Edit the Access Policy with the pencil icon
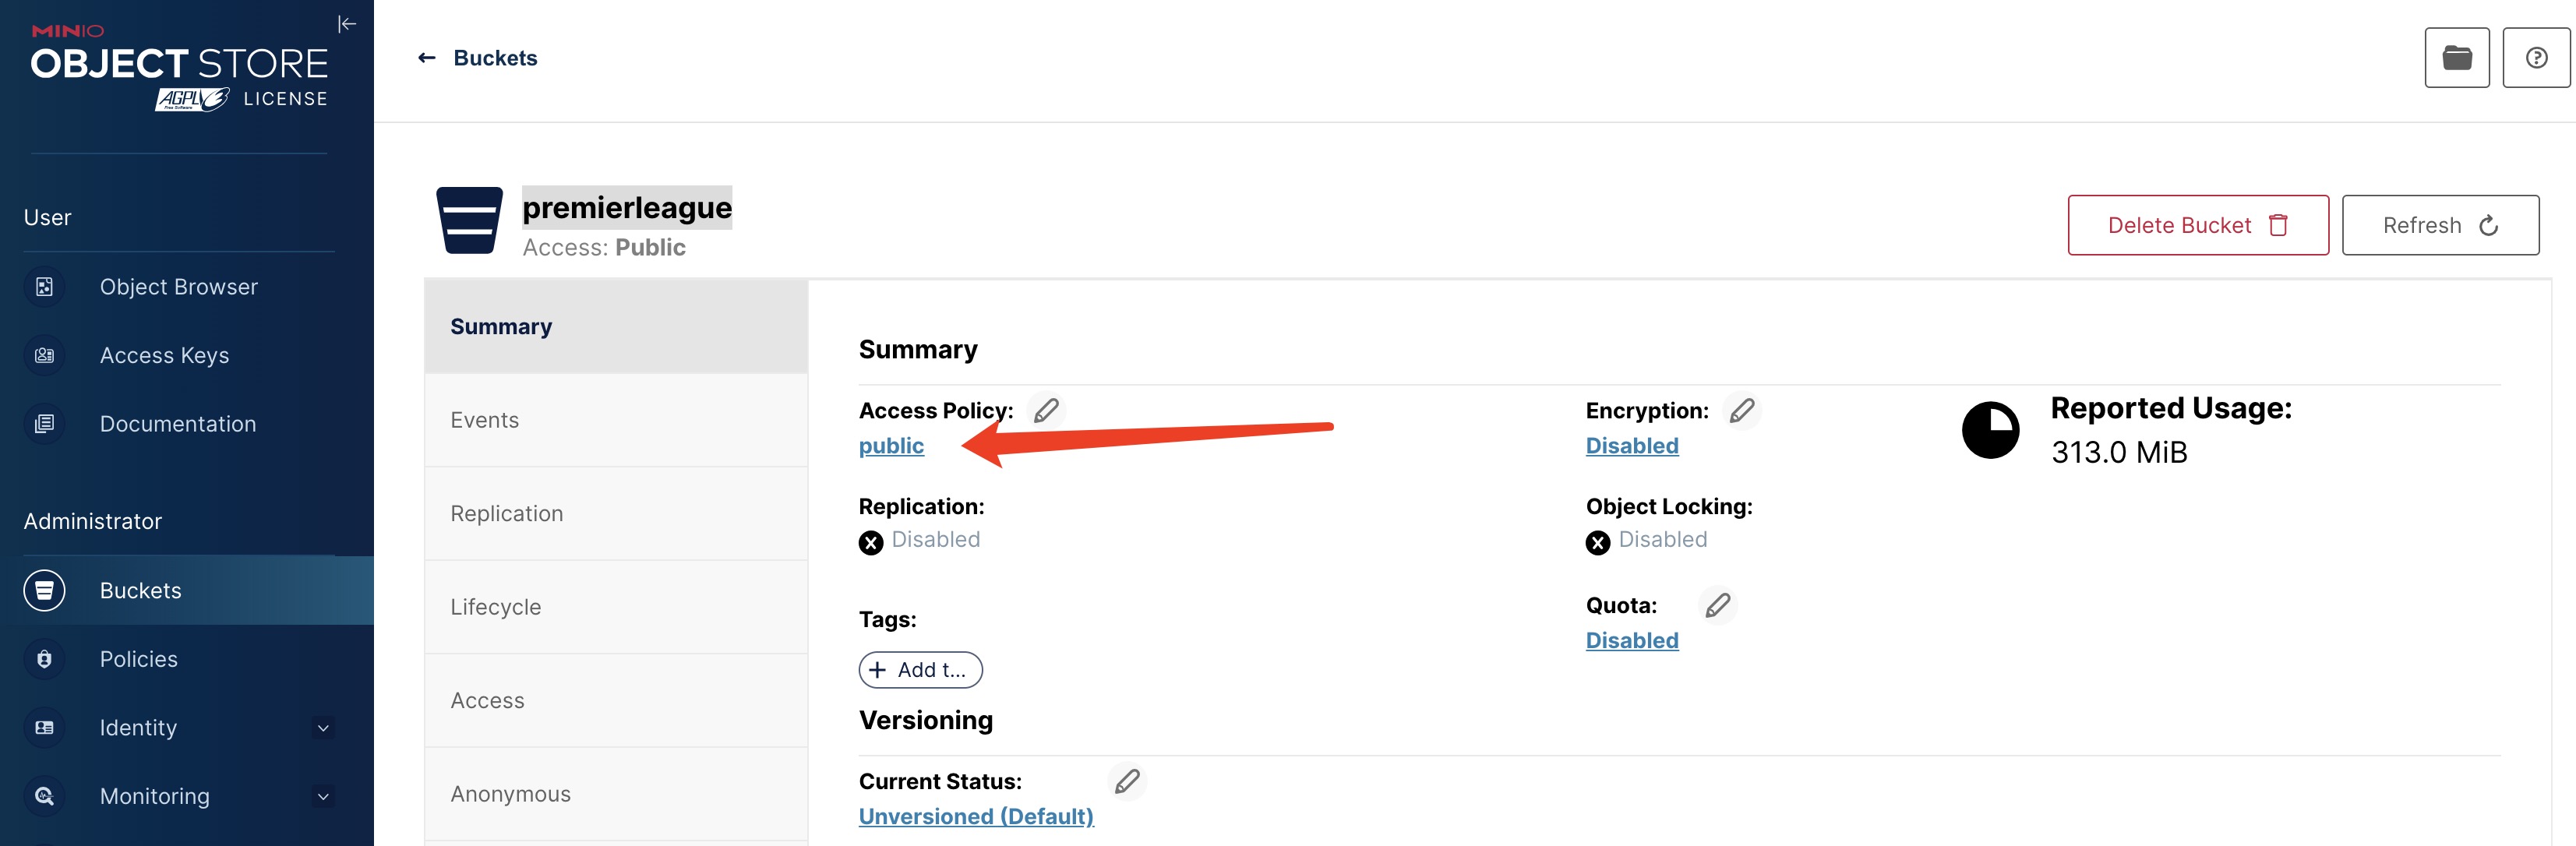This screenshot has height=846, width=2576. tap(1046, 410)
